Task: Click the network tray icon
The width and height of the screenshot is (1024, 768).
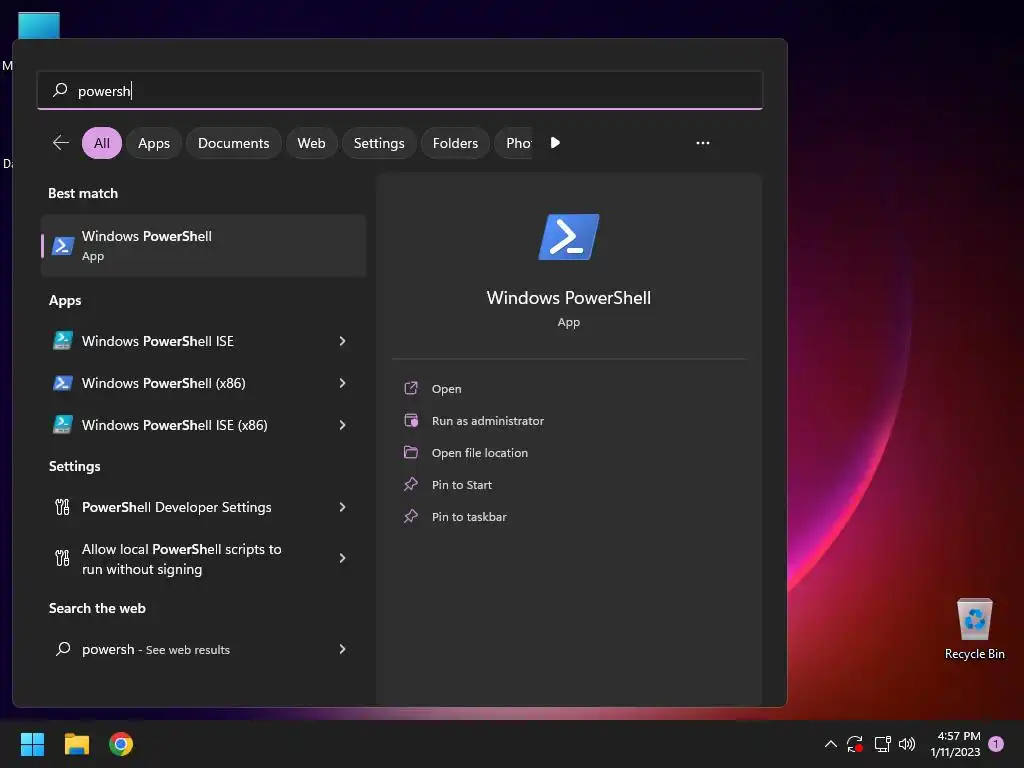Action: pyautogui.click(x=882, y=744)
